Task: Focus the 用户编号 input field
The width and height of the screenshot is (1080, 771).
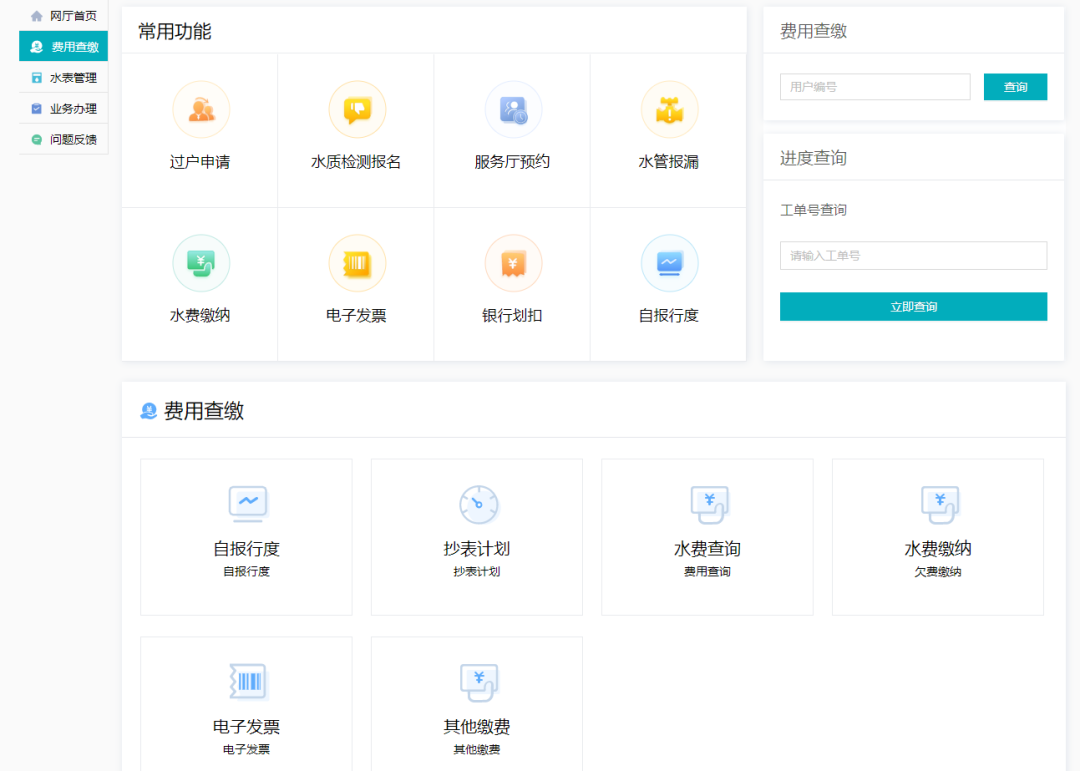Action: pos(875,87)
